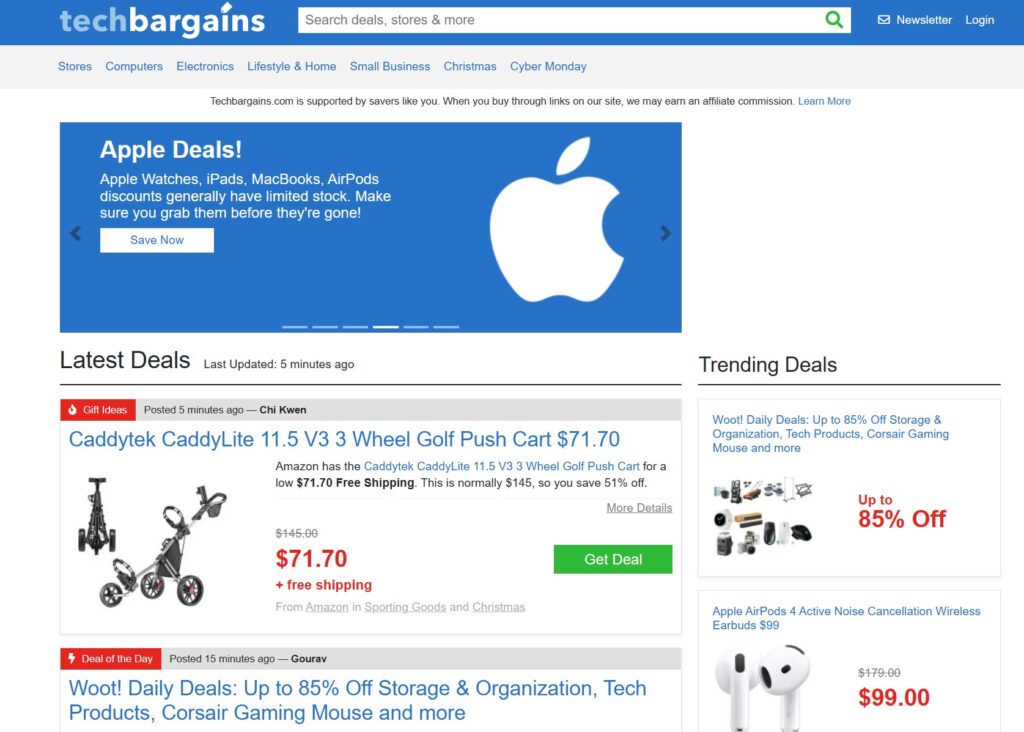Open the Computers category menu

click(x=134, y=66)
